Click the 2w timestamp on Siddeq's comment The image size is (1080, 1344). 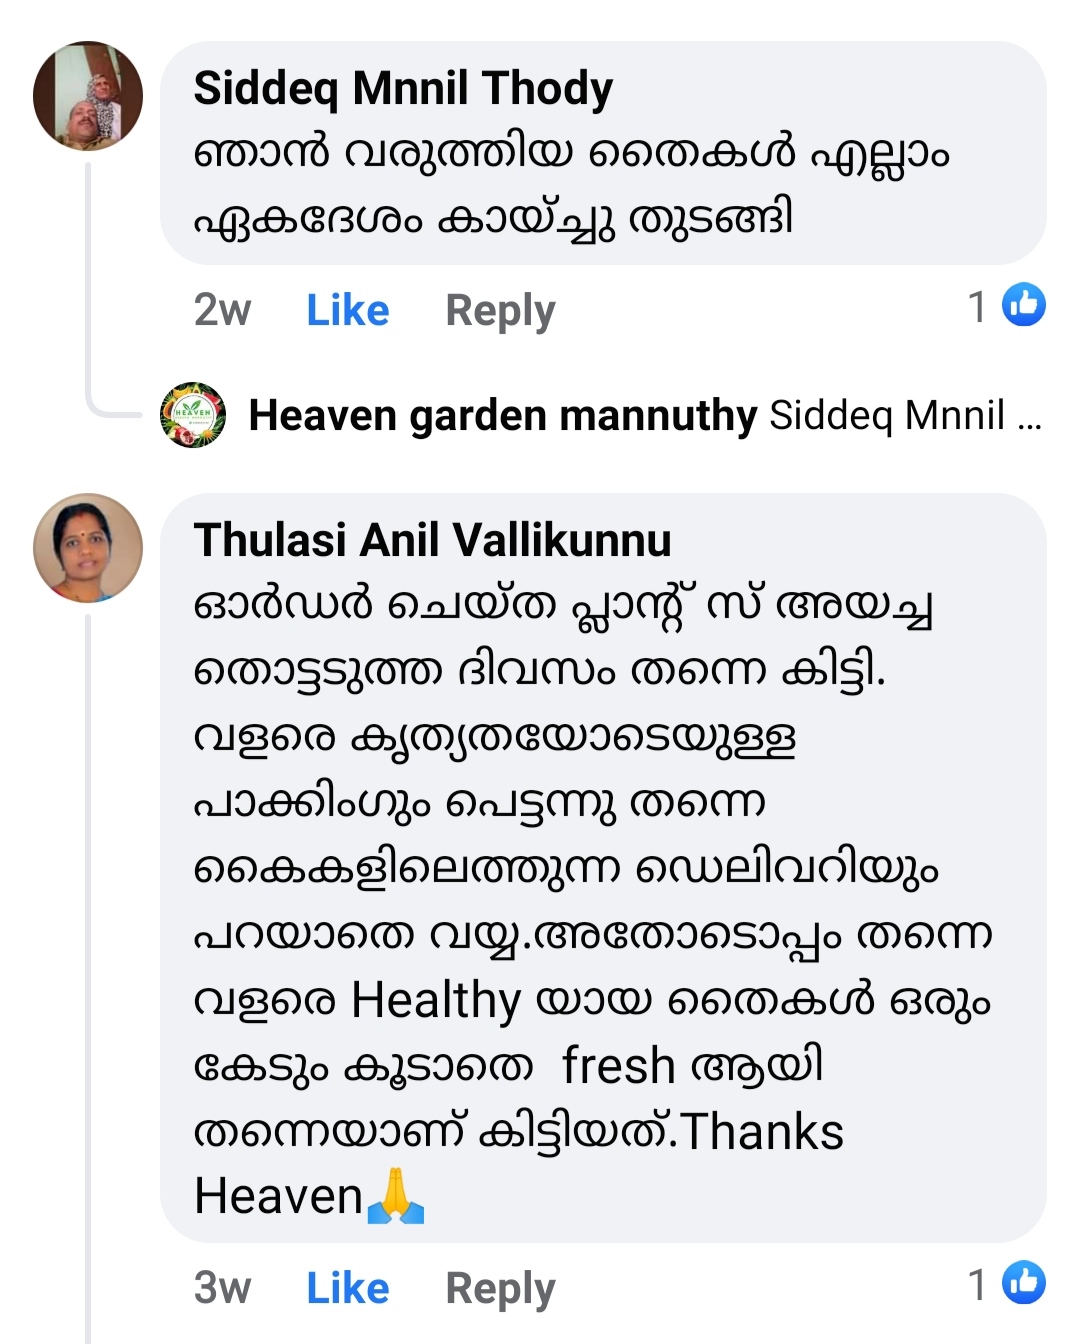222,310
